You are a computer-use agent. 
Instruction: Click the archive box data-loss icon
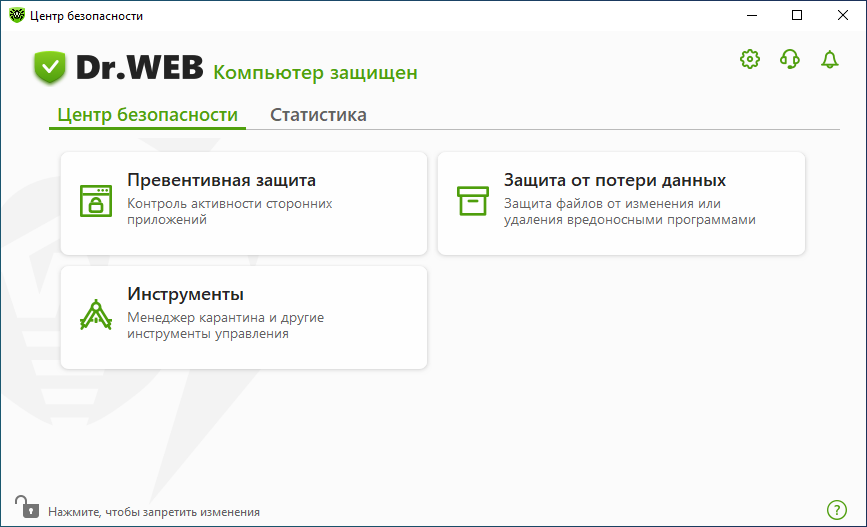click(473, 201)
